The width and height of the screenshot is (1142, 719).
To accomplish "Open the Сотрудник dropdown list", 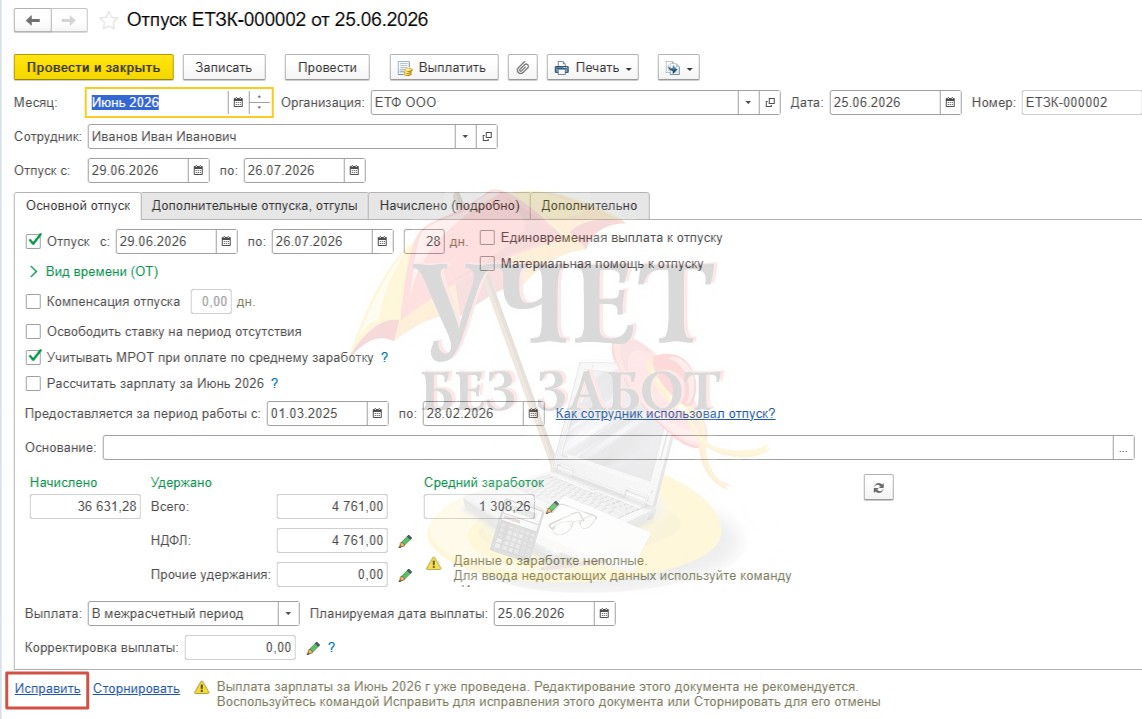I will [465, 136].
